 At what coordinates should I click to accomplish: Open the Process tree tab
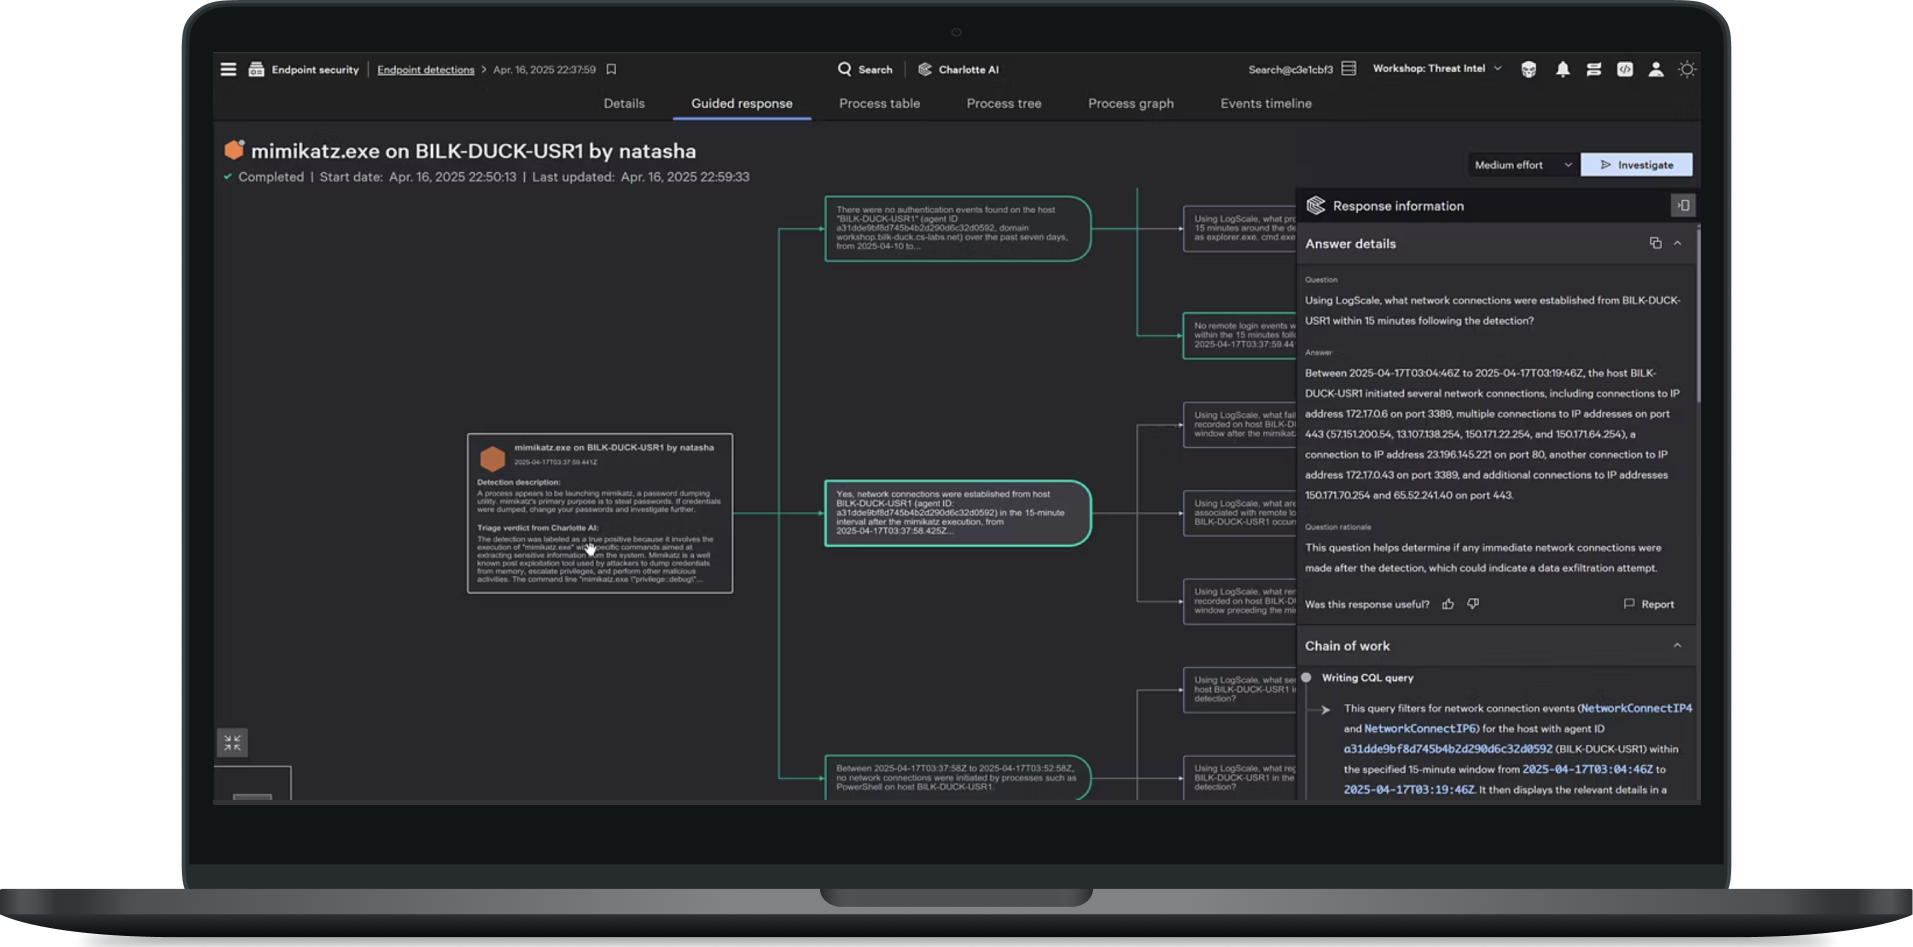click(x=1004, y=103)
